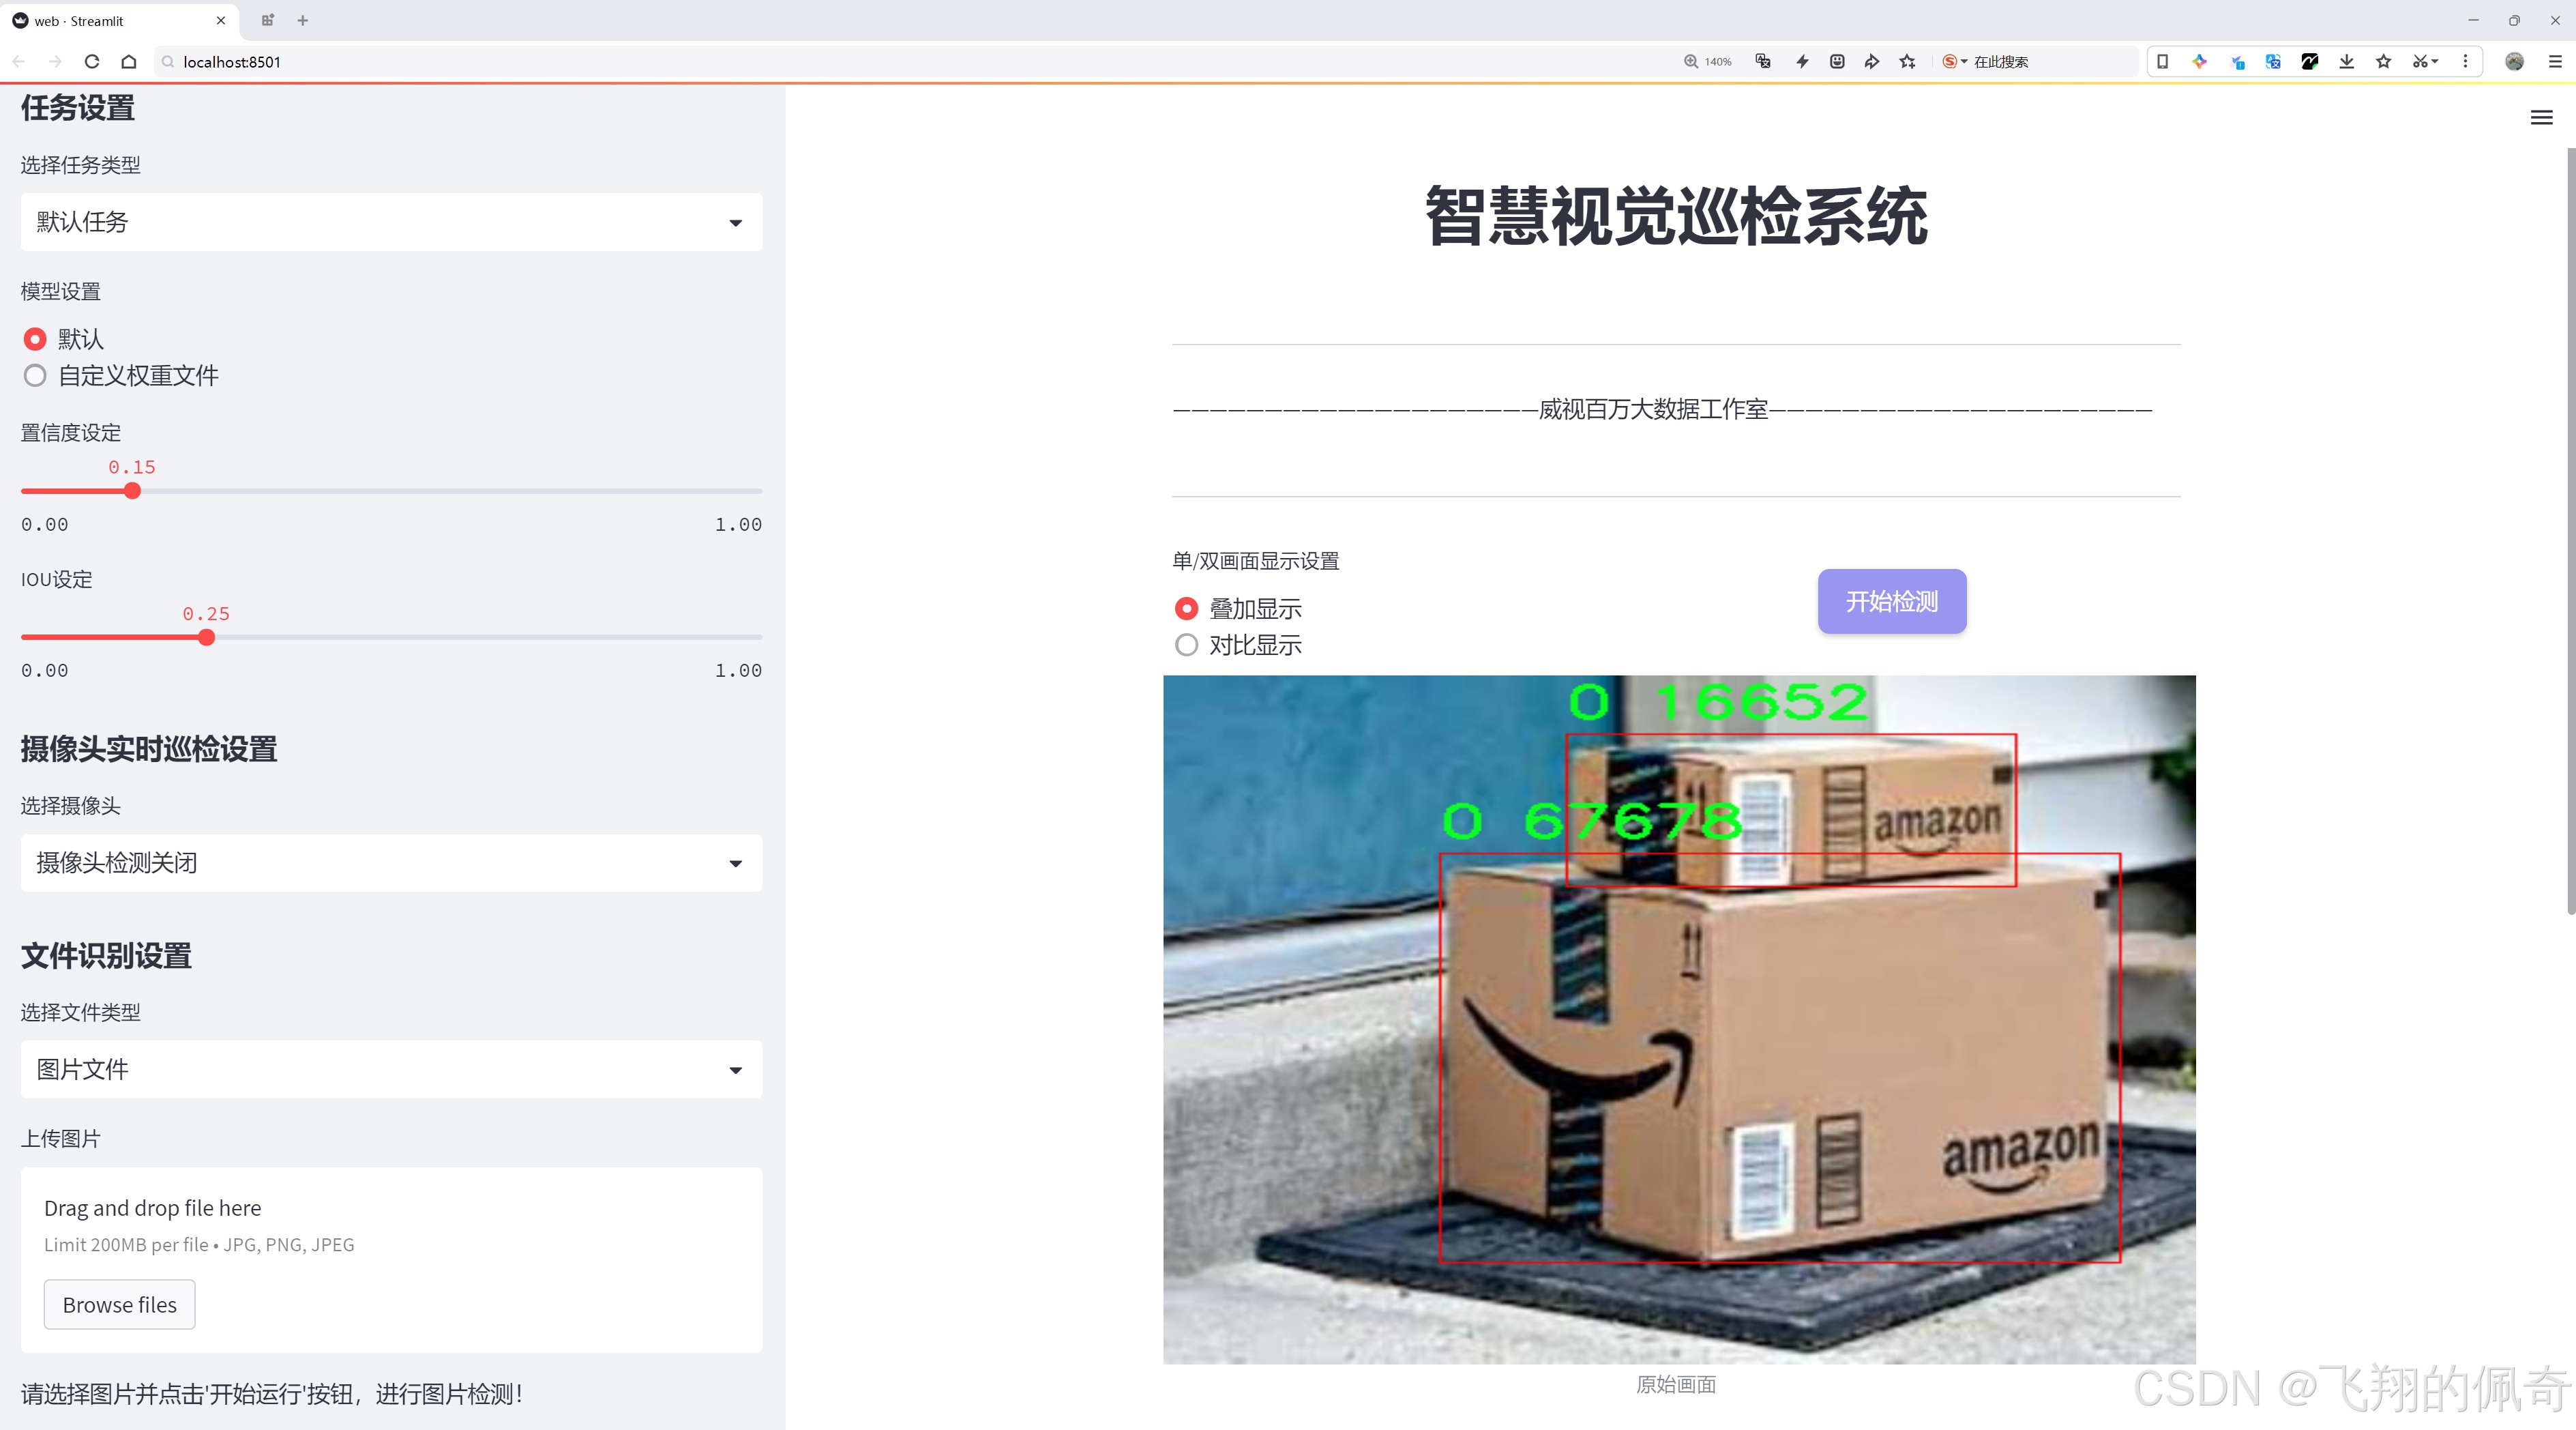
Task: Select the 对比显示 radio option
Action: click(x=1186, y=645)
